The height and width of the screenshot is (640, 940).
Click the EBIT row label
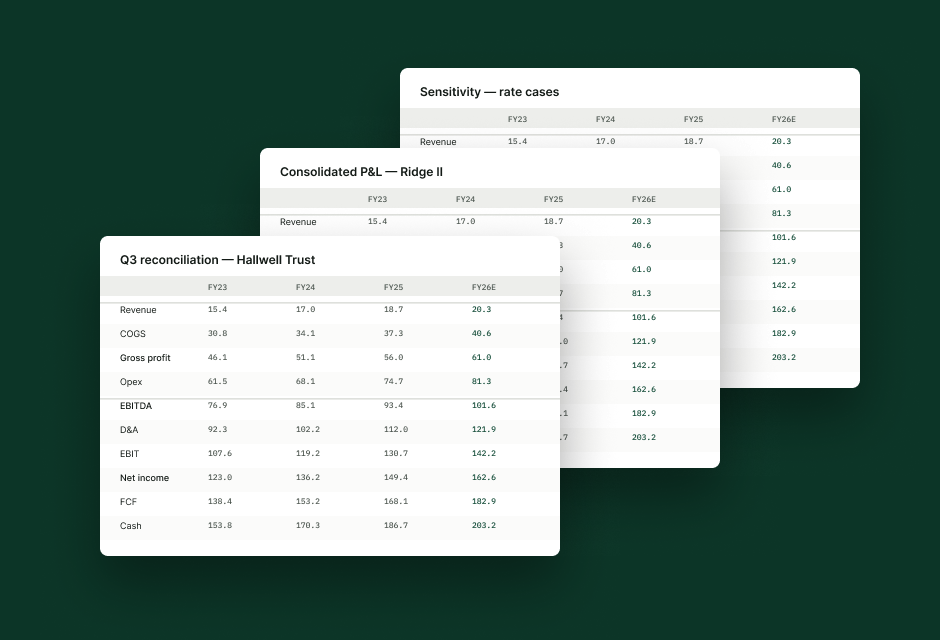click(129, 454)
